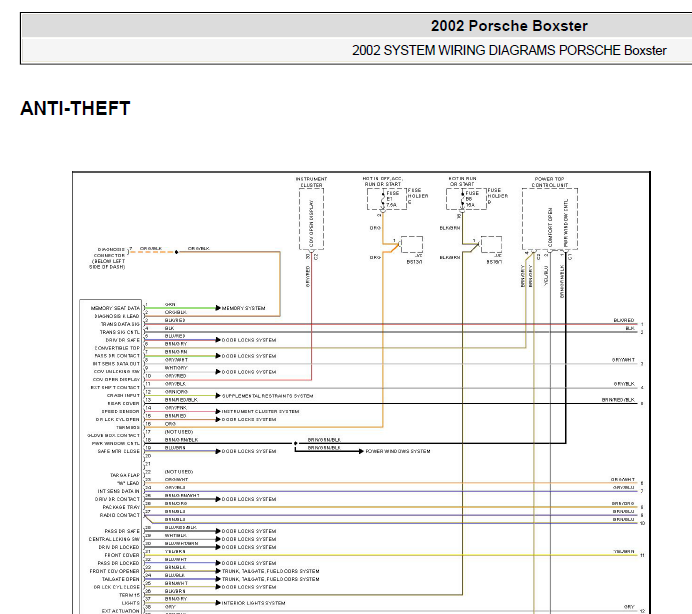Click the COMFORT OPEN vertical label

tap(550, 227)
